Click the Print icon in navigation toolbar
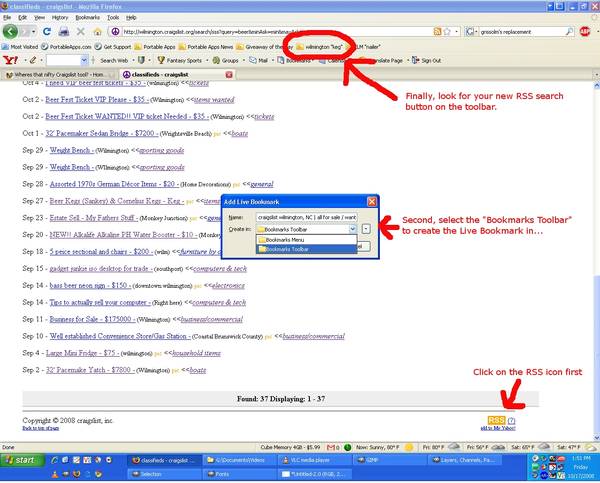The width and height of the screenshot is (600, 483). 64,31
